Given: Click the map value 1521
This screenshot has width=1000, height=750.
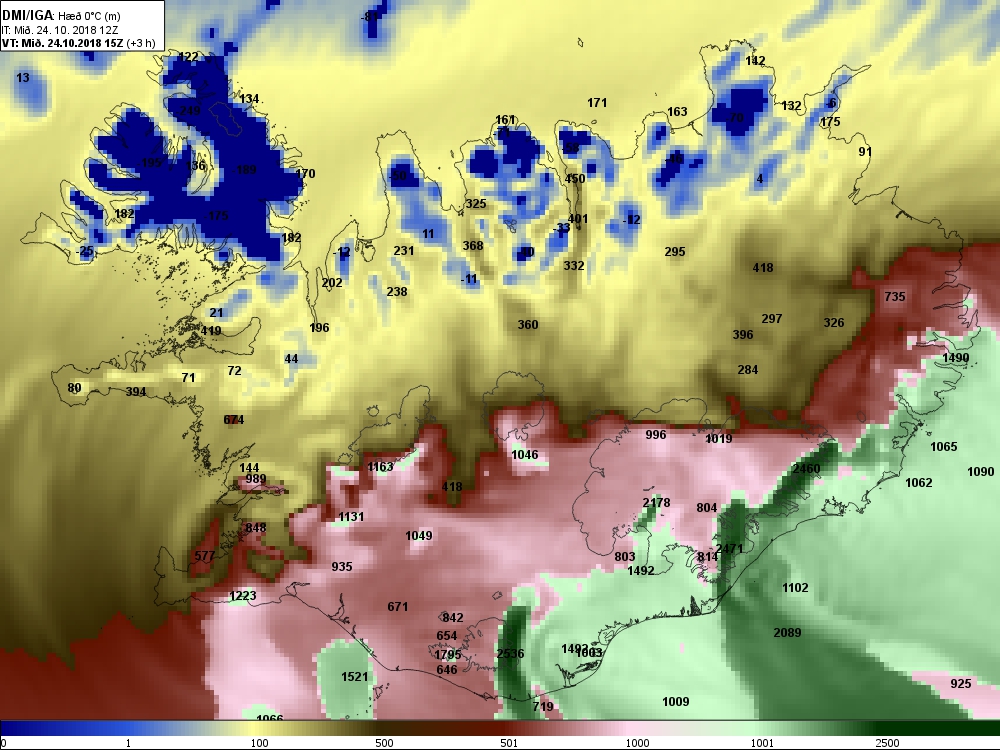Looking at the screenshot, I should pos(355,677).
